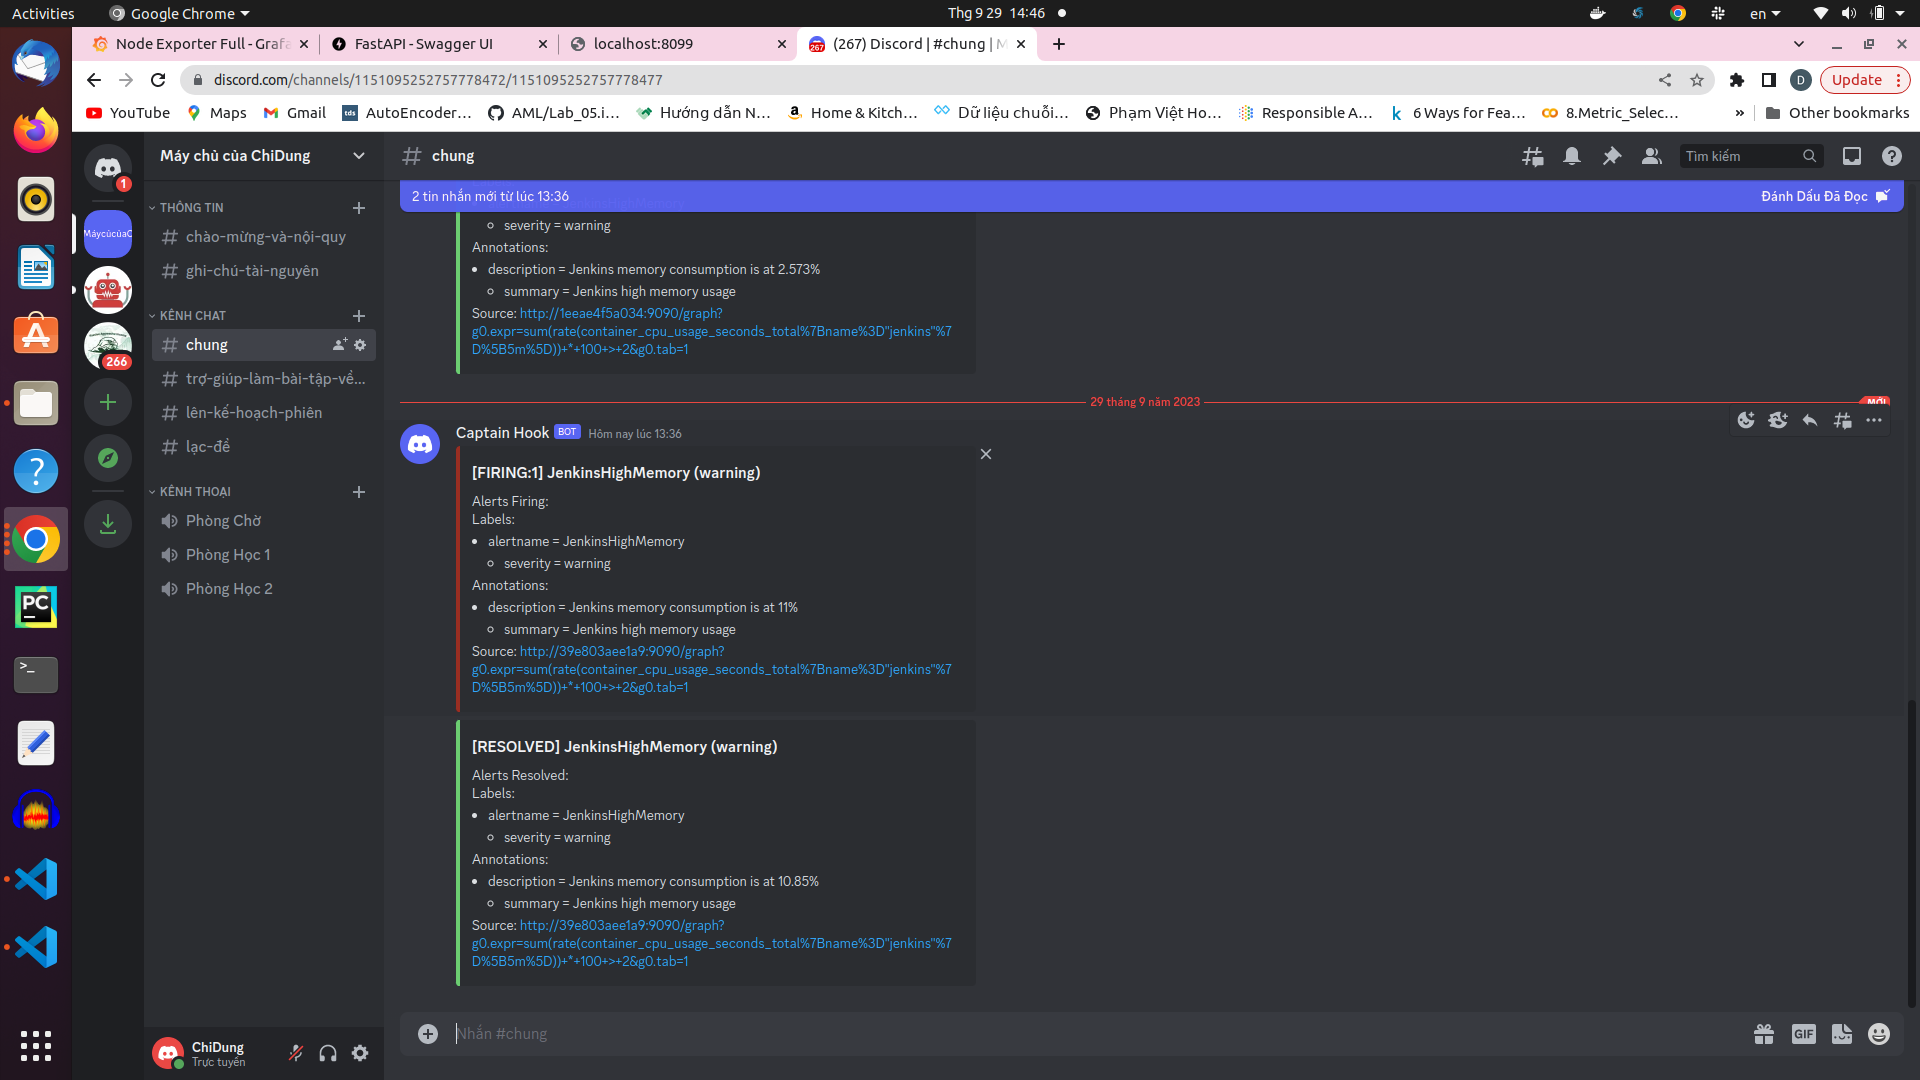Open the sticker picker icon

(x=1841, y=1034)
